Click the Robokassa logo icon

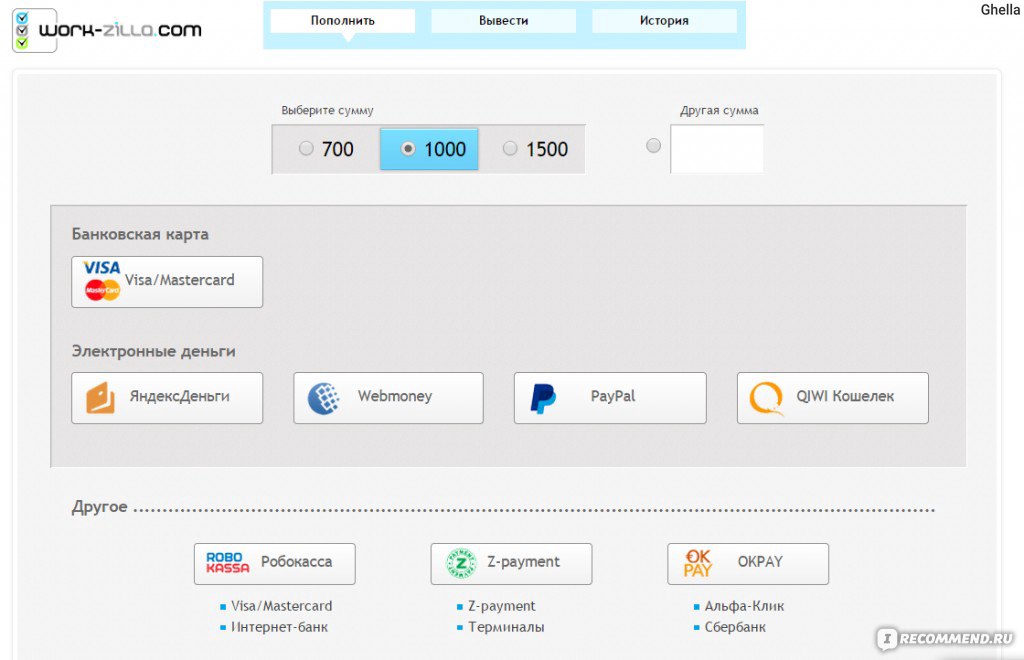[227, 563]
